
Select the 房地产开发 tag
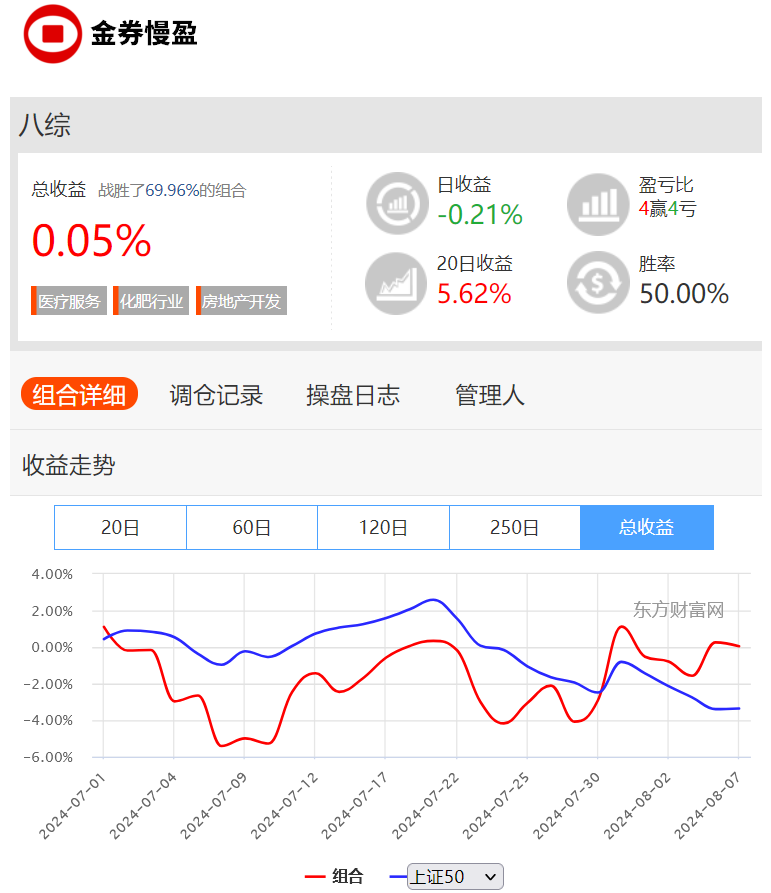point(241,301)
